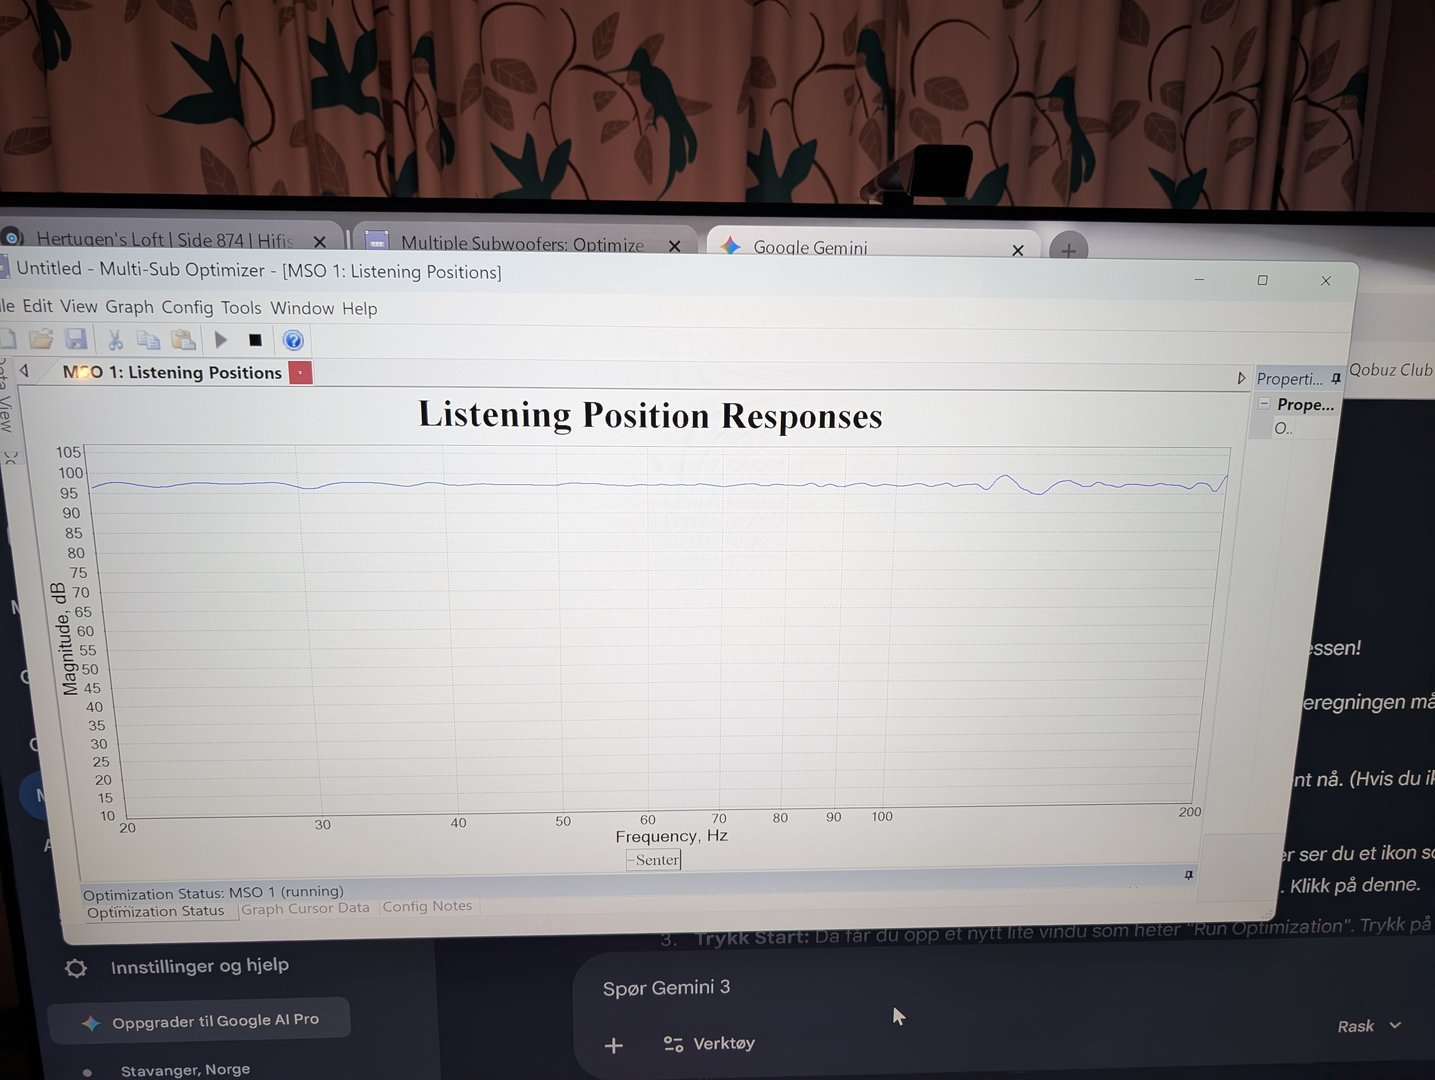The width and height of the screenshot is (1435, 1080).
Task: Switch to the Optimization Status tab
Action: point(155,911)
